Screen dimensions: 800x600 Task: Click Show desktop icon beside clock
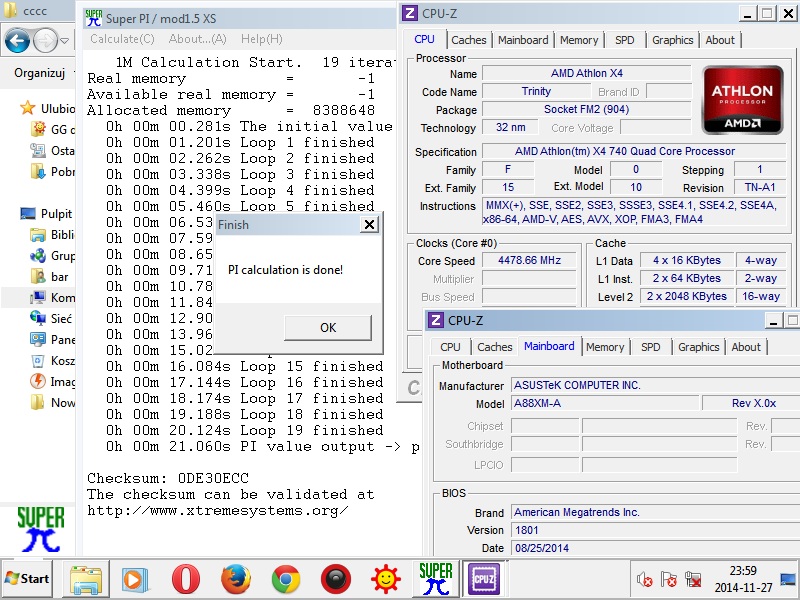788,579
